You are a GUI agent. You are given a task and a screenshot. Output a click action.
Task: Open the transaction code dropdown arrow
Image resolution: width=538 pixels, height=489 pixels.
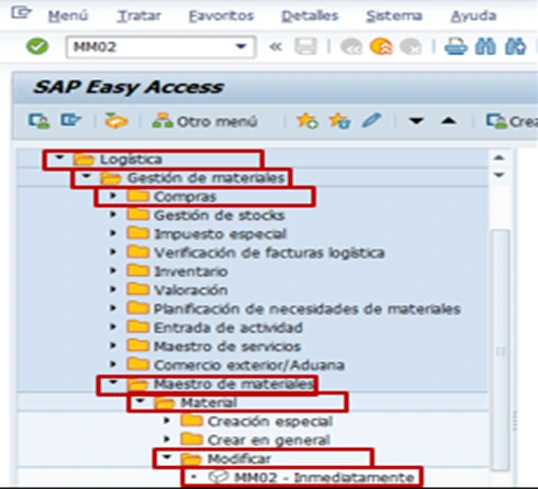tap(241, 46)
